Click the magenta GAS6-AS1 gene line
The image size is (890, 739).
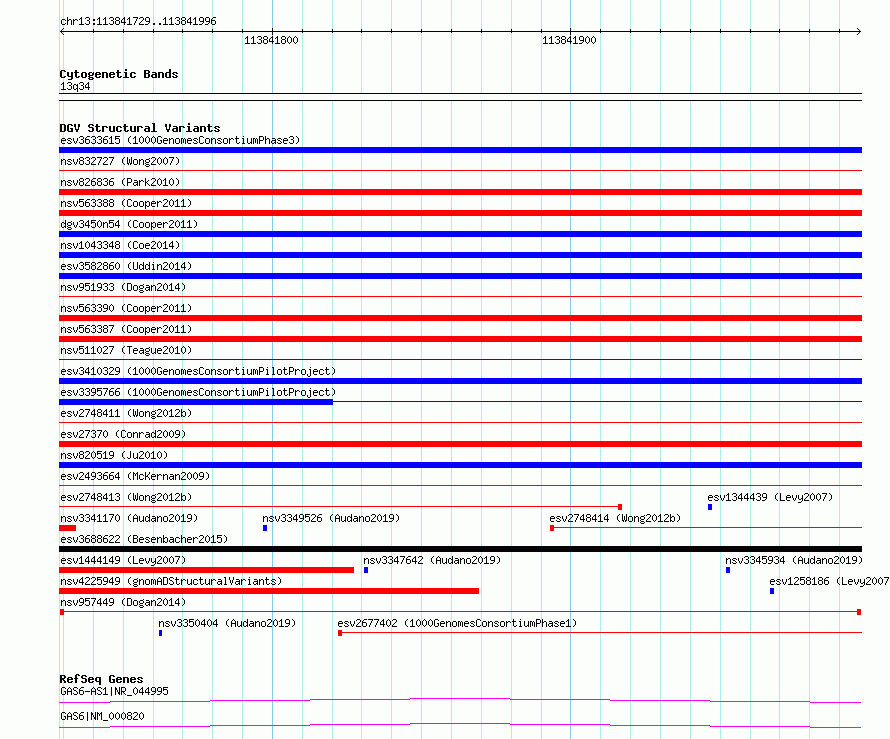(460, 700)
